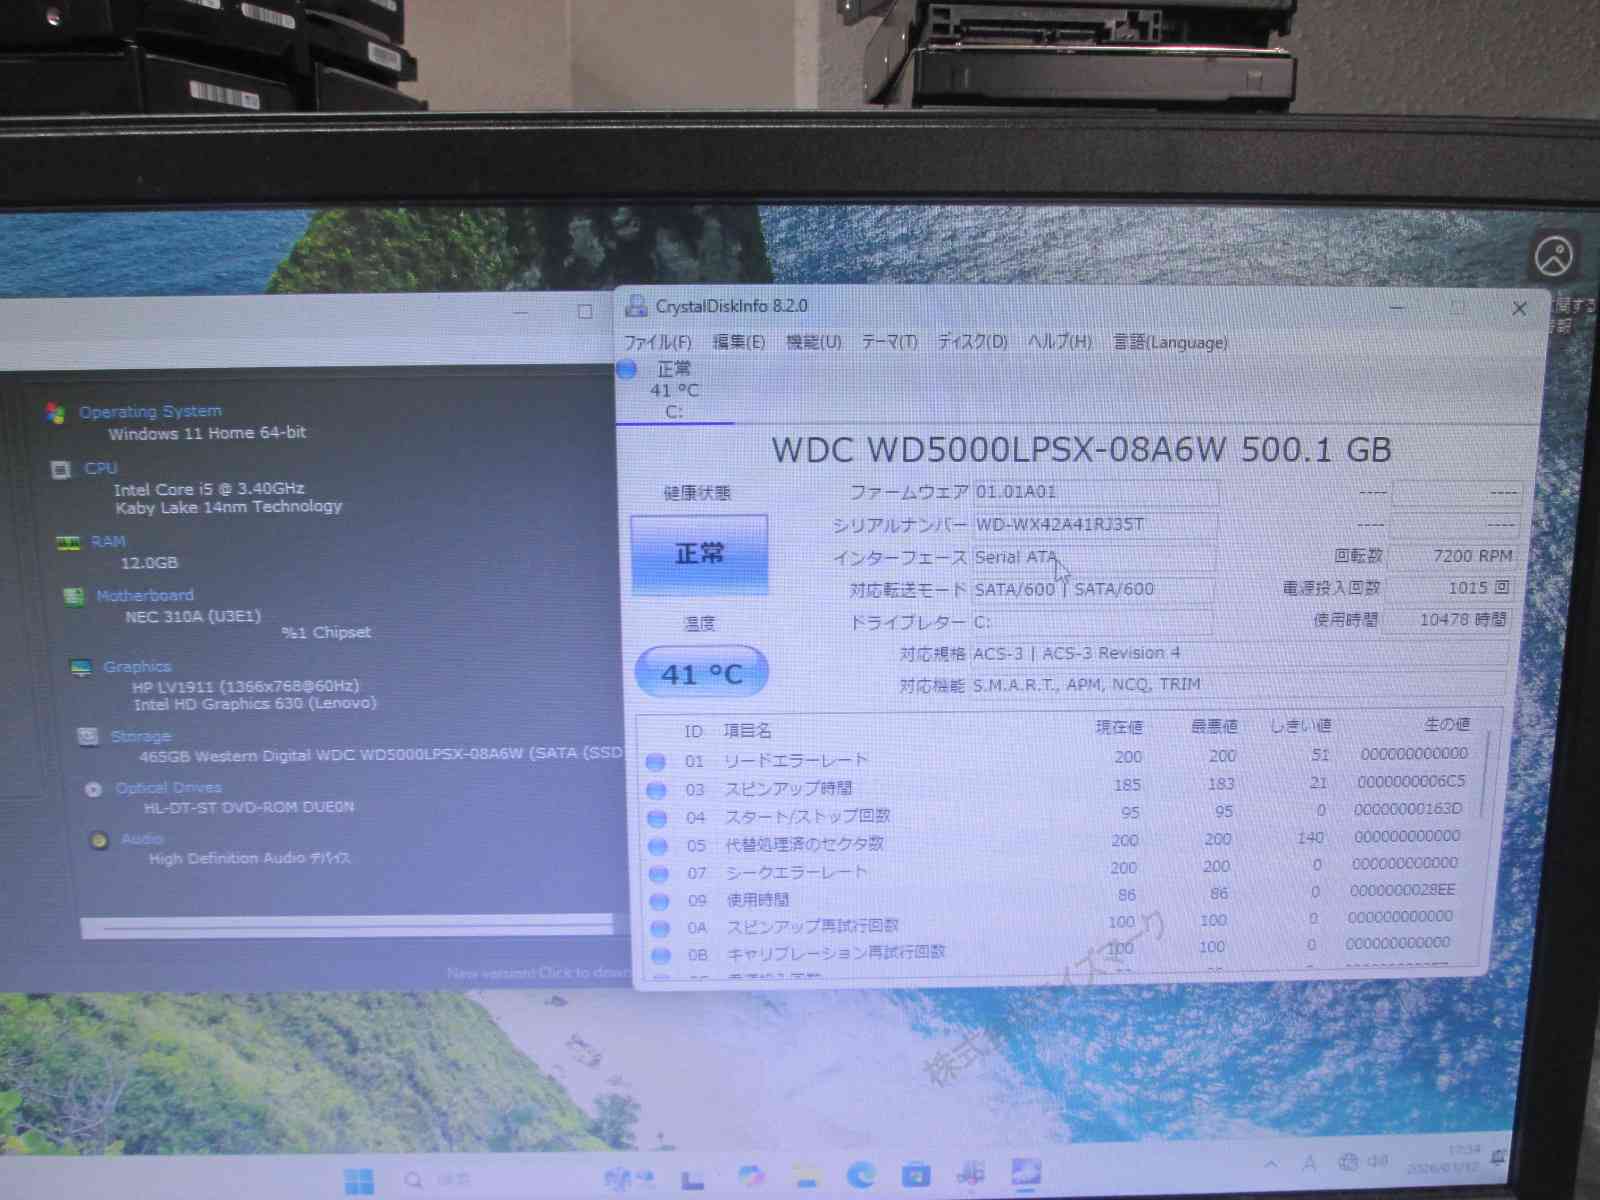Click the Storage drive icon
Image resolution: width=1600 pixels, height=1200 pixels.
88,736
